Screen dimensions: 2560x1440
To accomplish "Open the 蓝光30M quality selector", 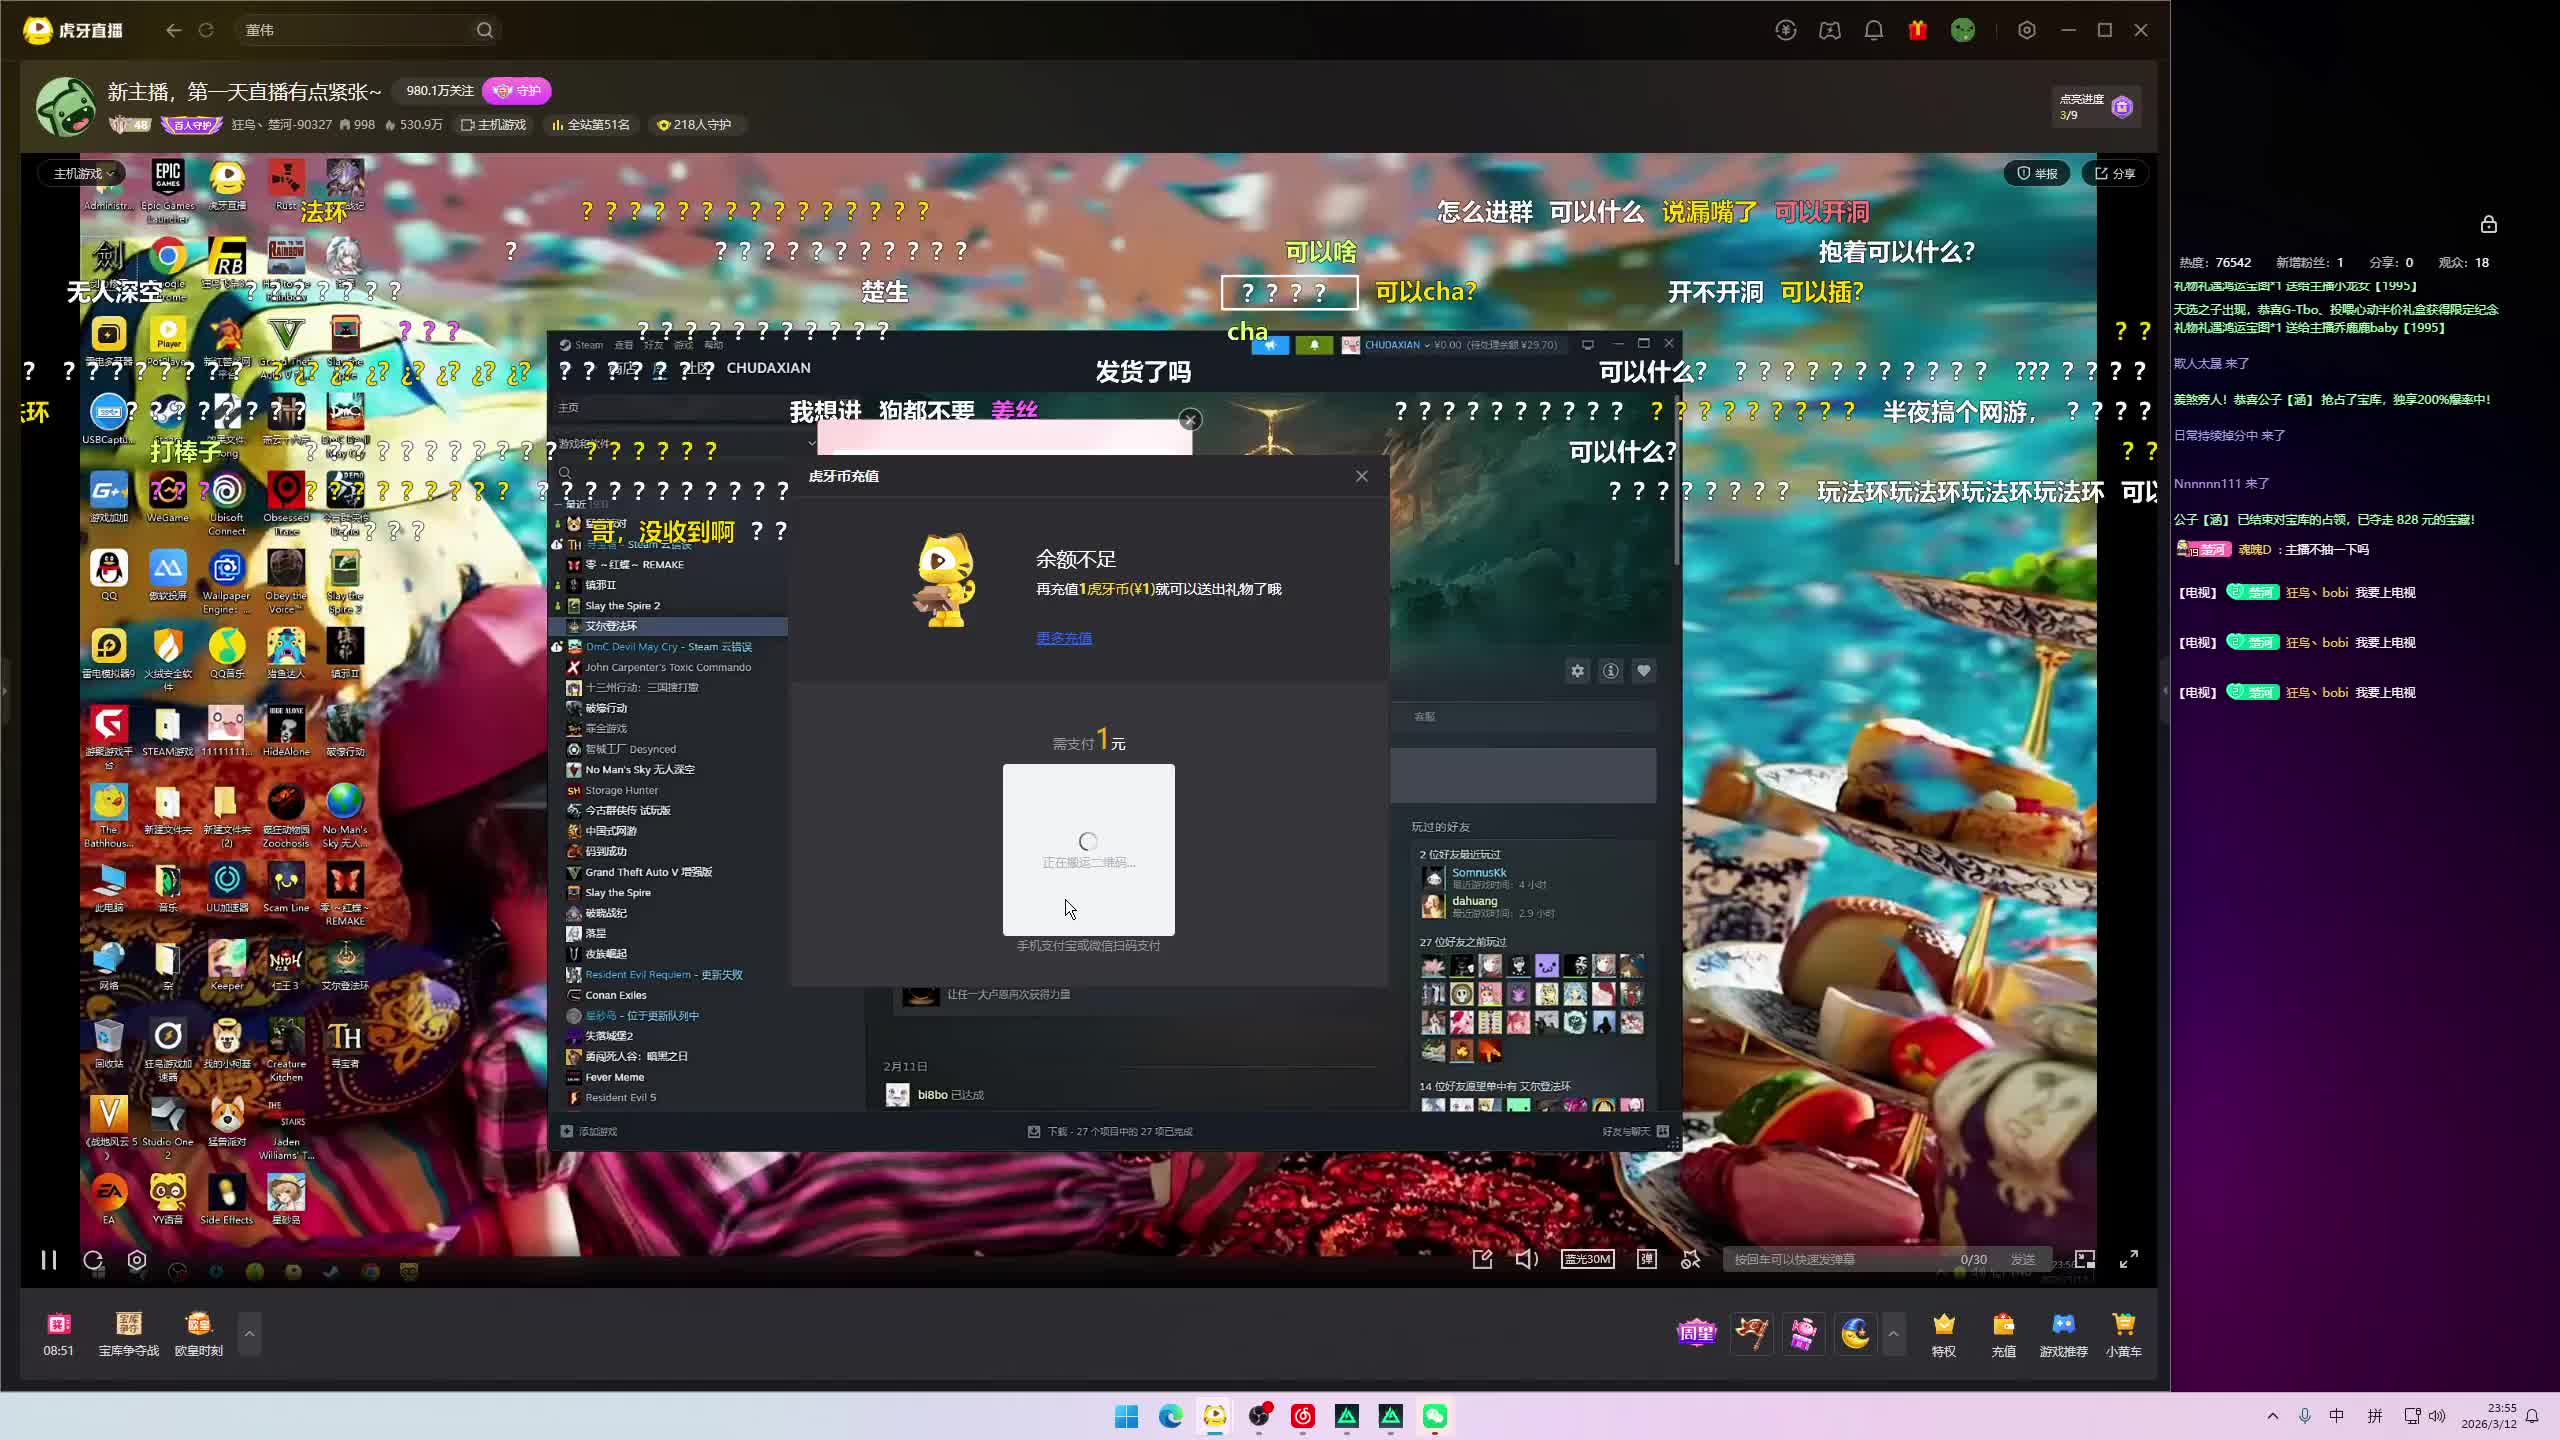I will coord(1587,1259).
